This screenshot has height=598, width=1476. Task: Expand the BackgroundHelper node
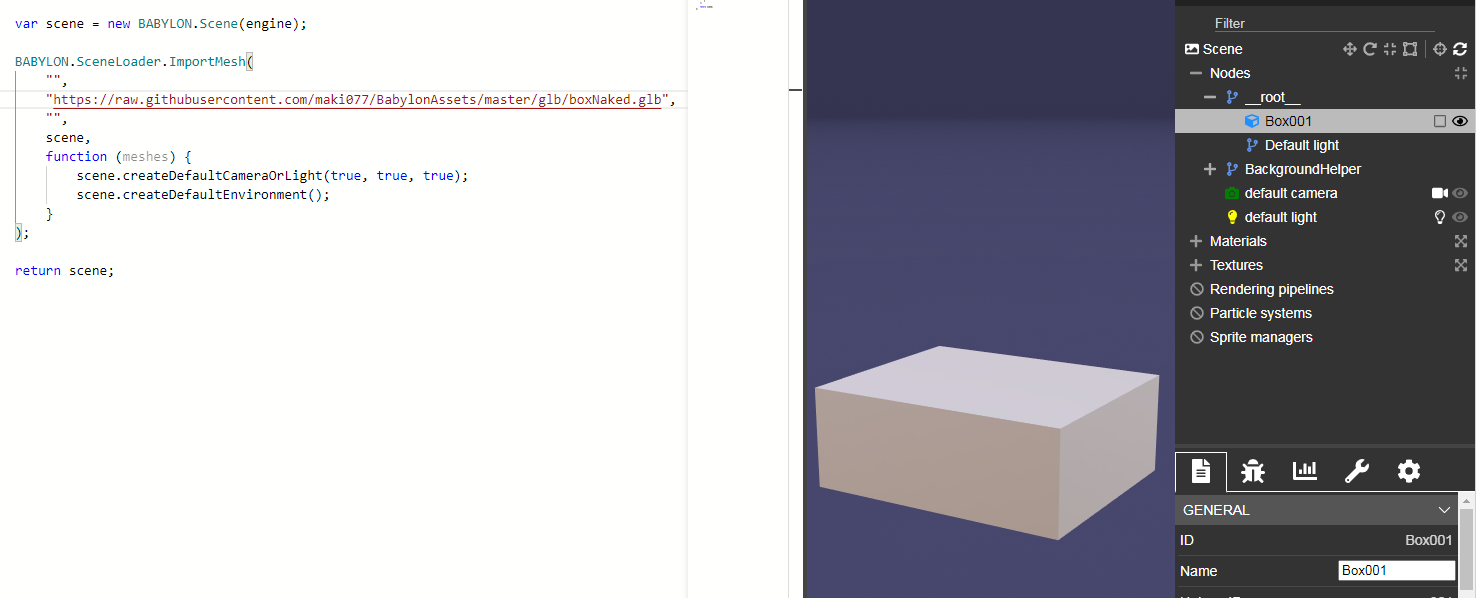(1210, 169)
